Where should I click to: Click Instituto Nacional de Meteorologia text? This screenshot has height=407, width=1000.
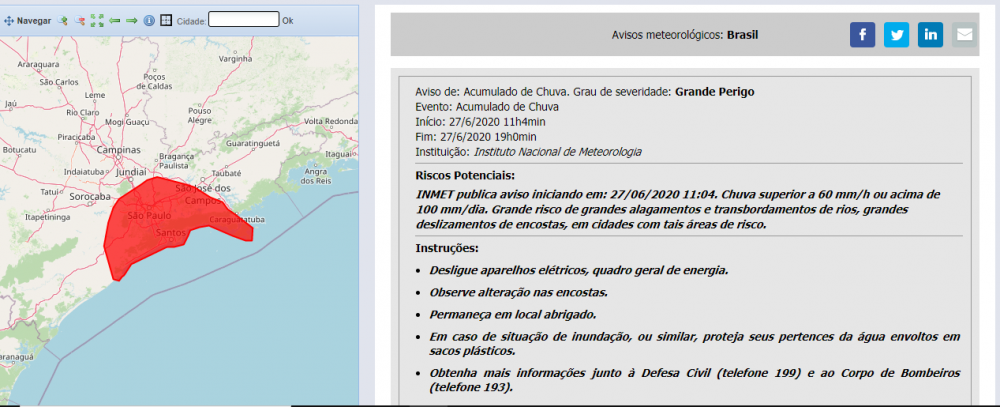coord(557,152)
